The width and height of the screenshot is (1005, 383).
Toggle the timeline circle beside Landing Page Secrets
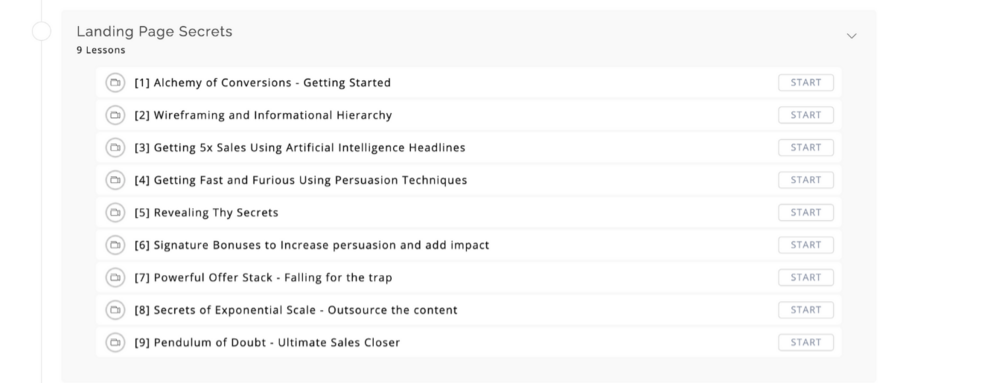[42, 31]
